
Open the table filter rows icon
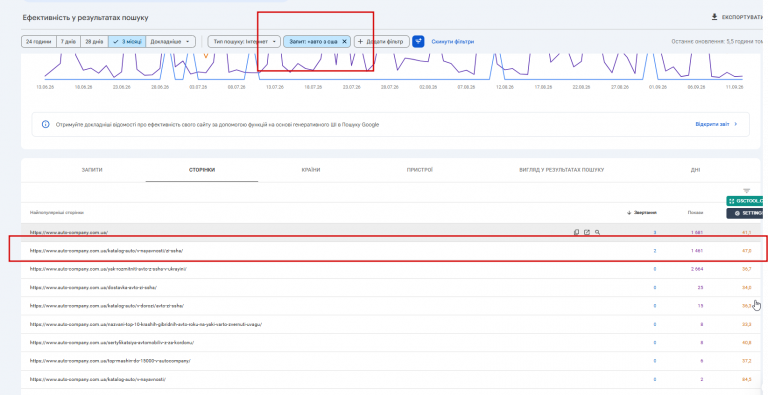coord(746,191)
